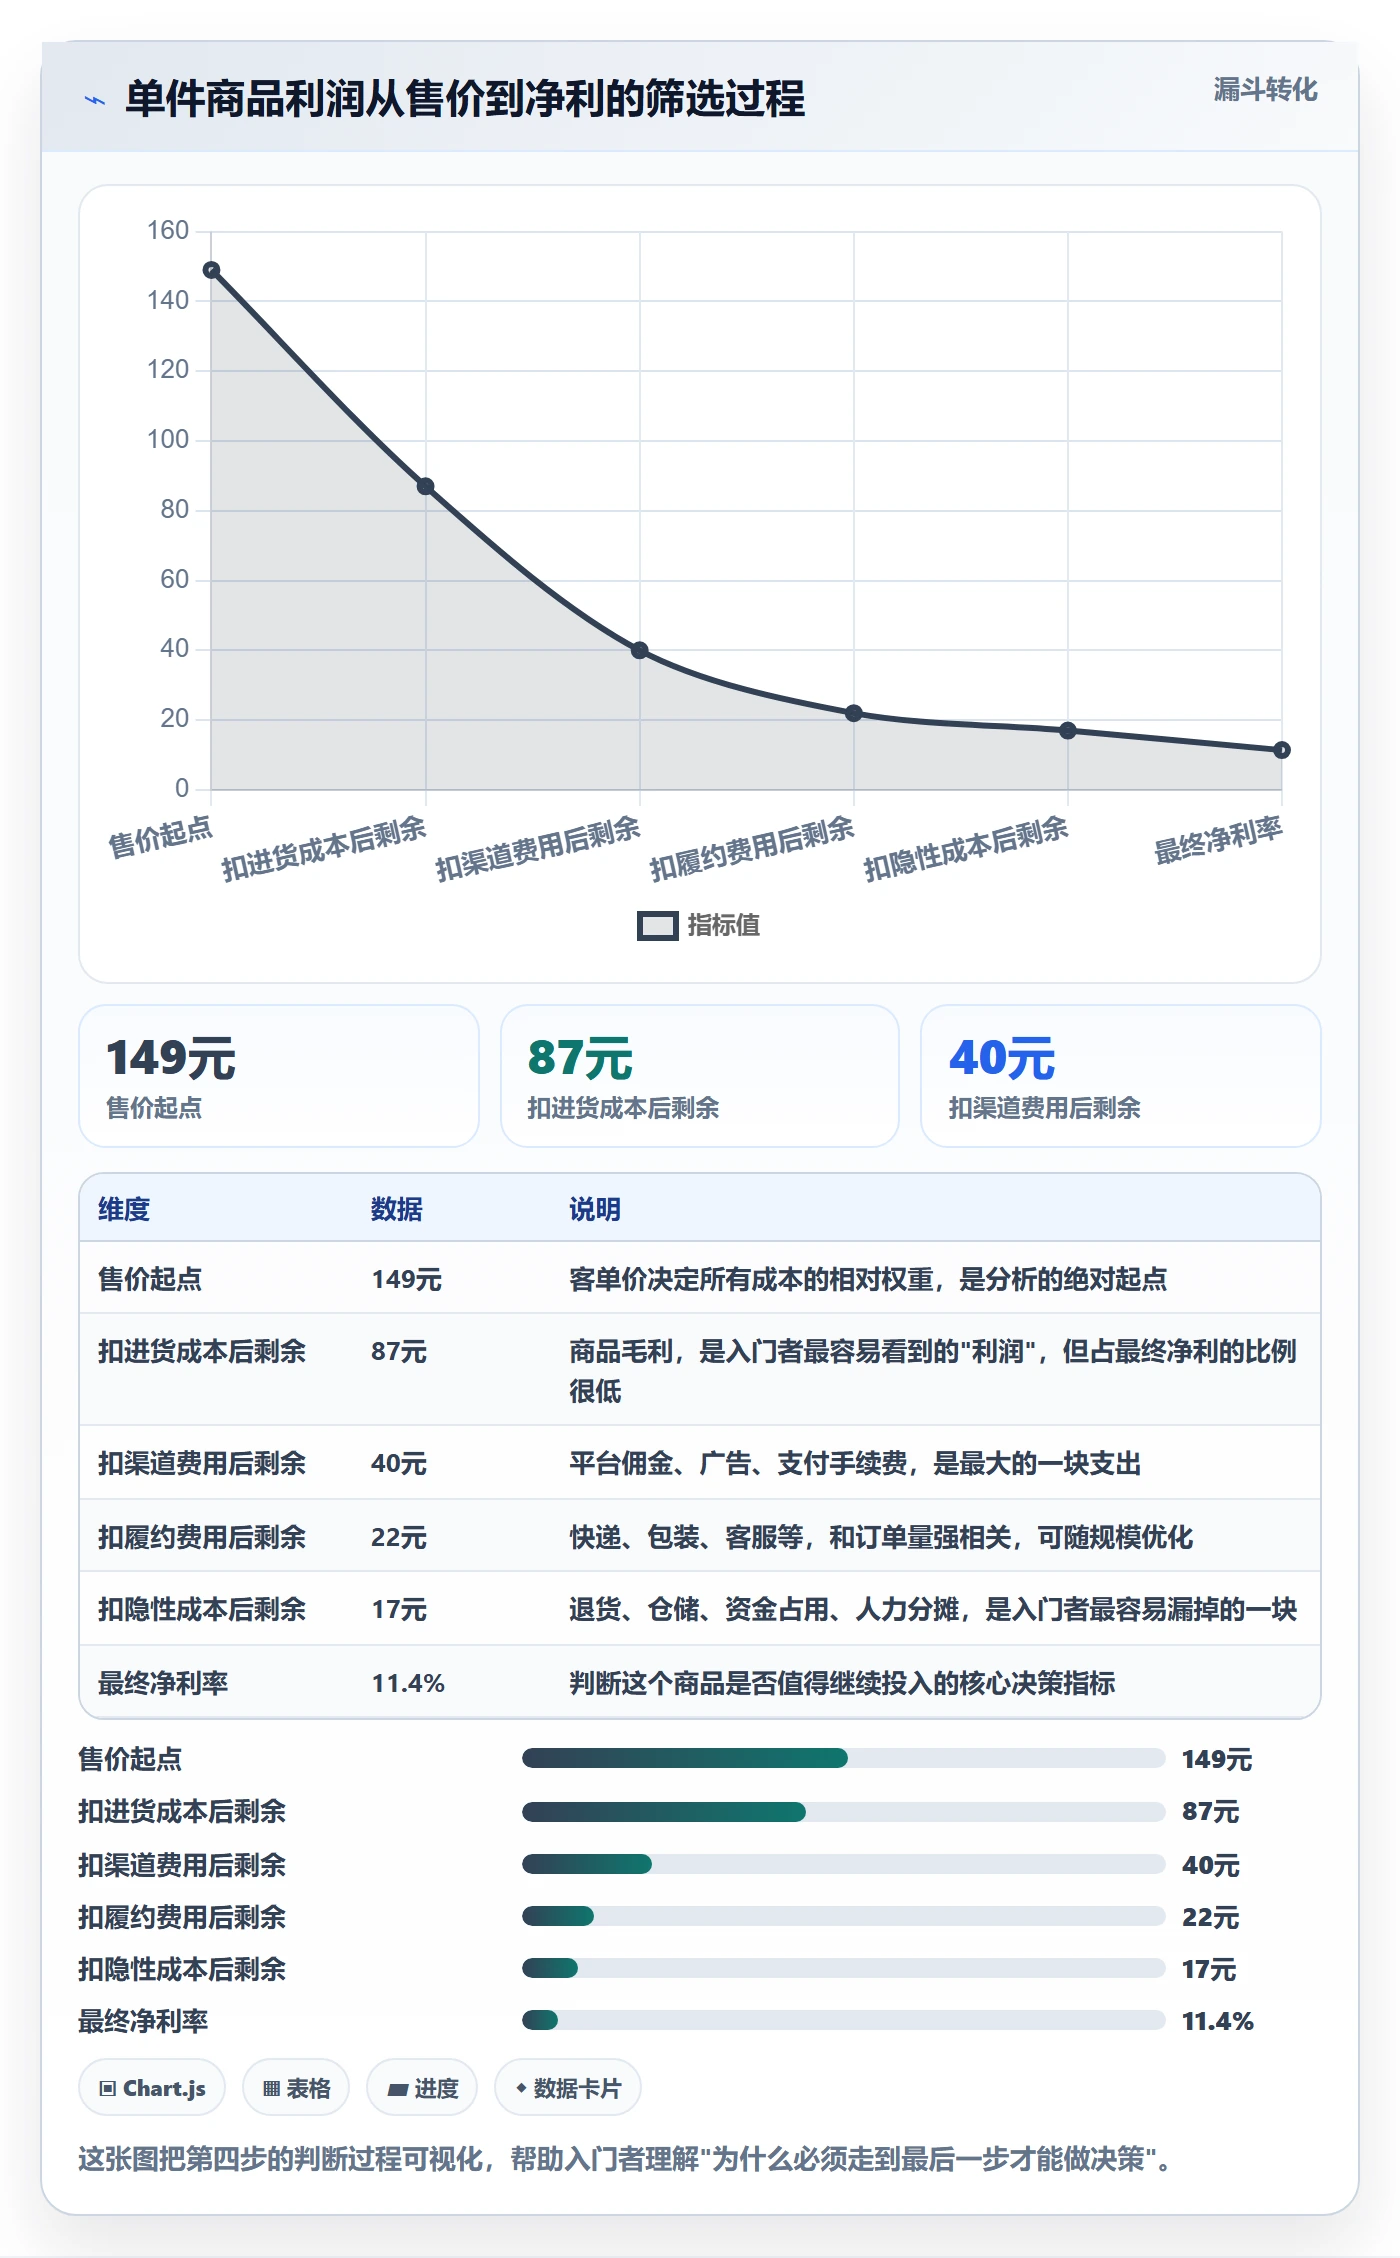Screen dimensions: 1400x2258
Task: Click the chart point for 扣履约费用后剩余
Action: click(854, 713)
